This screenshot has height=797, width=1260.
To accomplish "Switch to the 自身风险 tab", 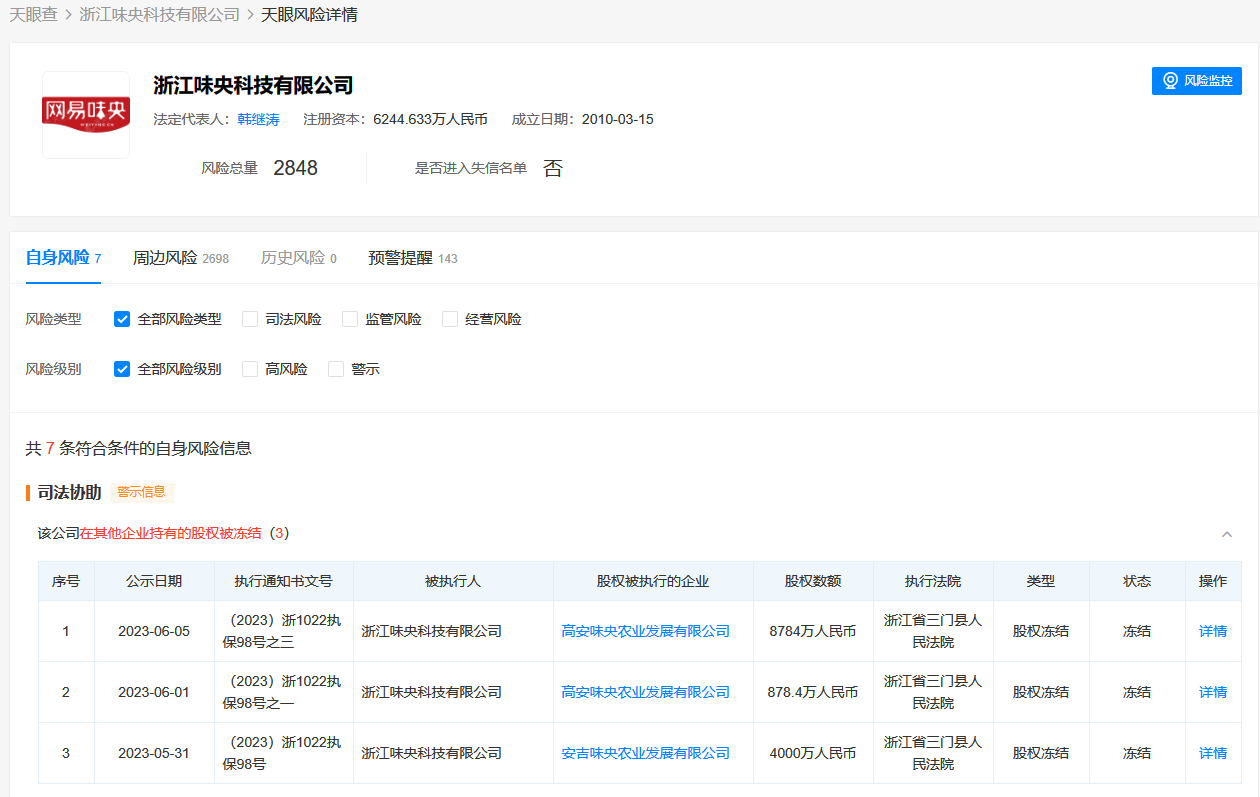I will click(64, 258).
